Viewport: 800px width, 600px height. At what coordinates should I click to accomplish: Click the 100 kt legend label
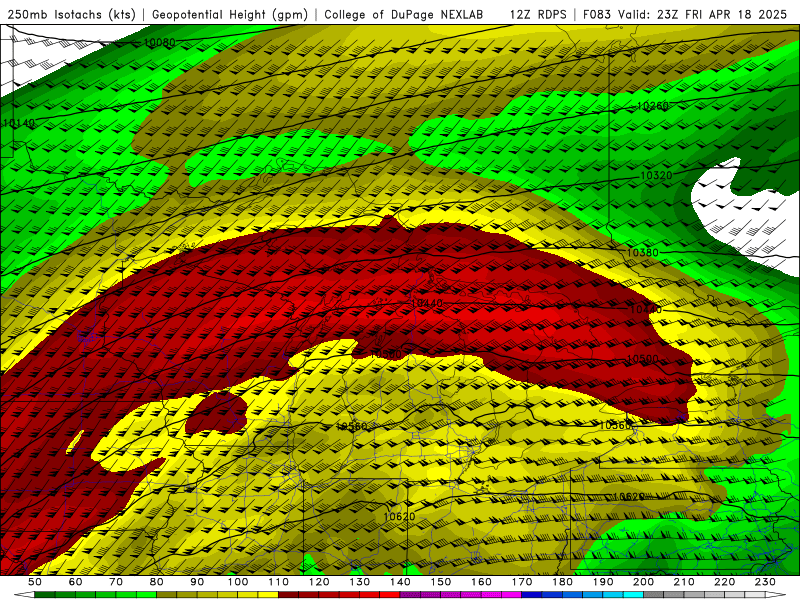pyautogui.click(x=238, y=582)
